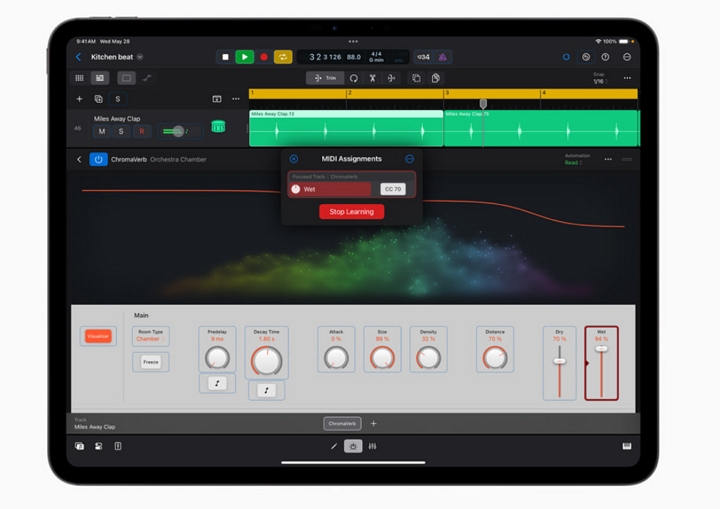Toggle the Decay Time note sync button
The width and height of the screenshot is (720, 509).
click(x=266, y=390)
